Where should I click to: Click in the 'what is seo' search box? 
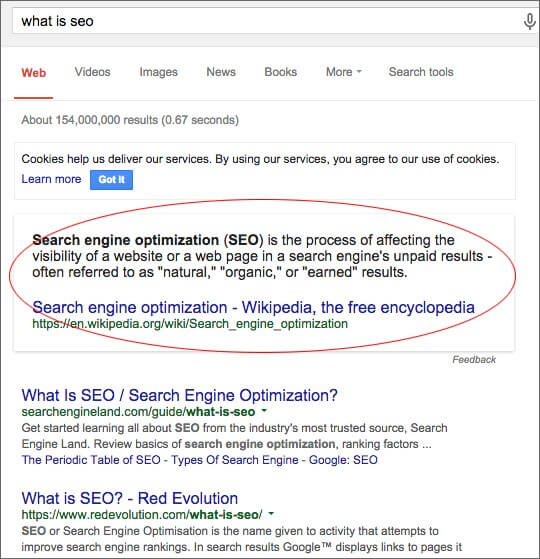264,21
